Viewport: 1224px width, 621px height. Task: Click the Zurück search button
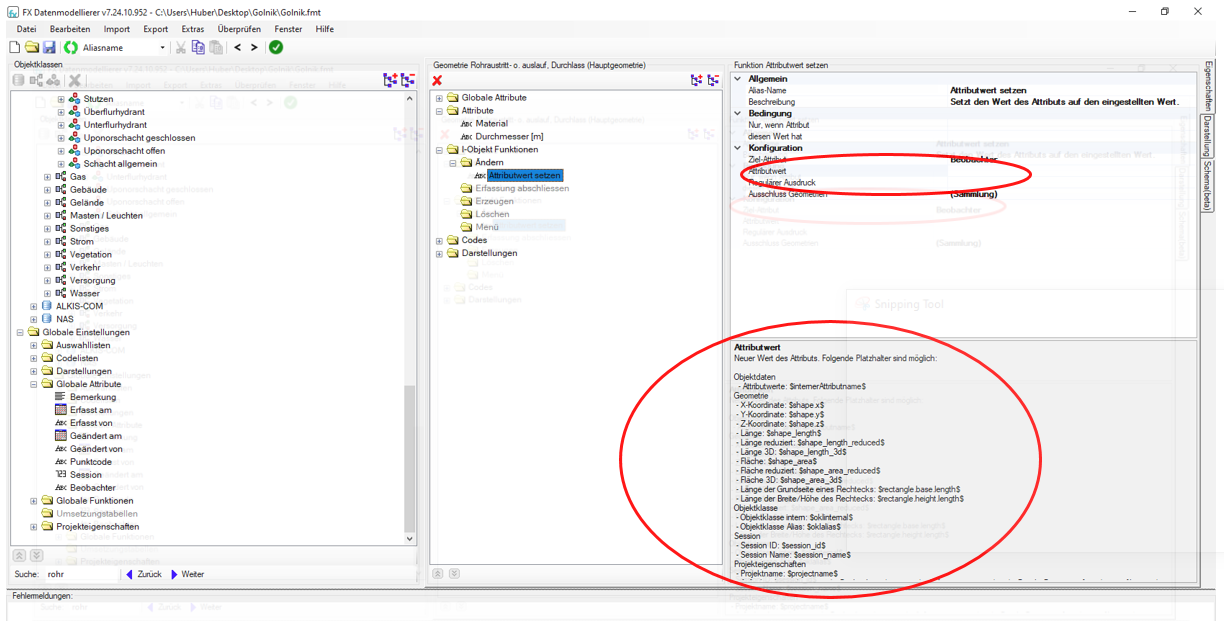tap(144, 574)
